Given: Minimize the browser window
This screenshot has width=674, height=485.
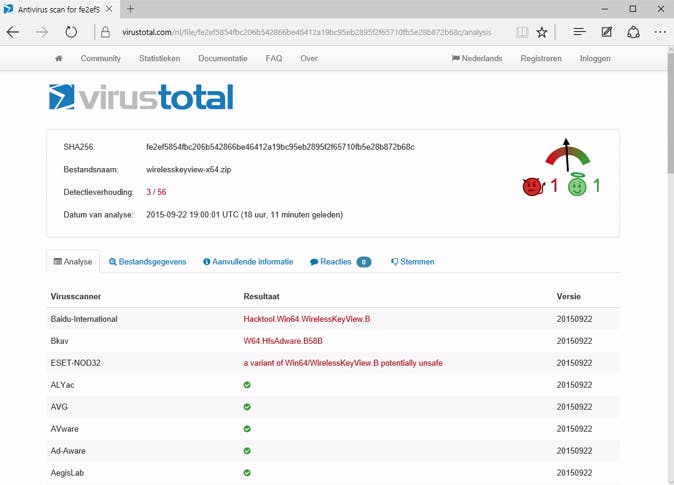Looking at the screenshot, I should 605,9.
